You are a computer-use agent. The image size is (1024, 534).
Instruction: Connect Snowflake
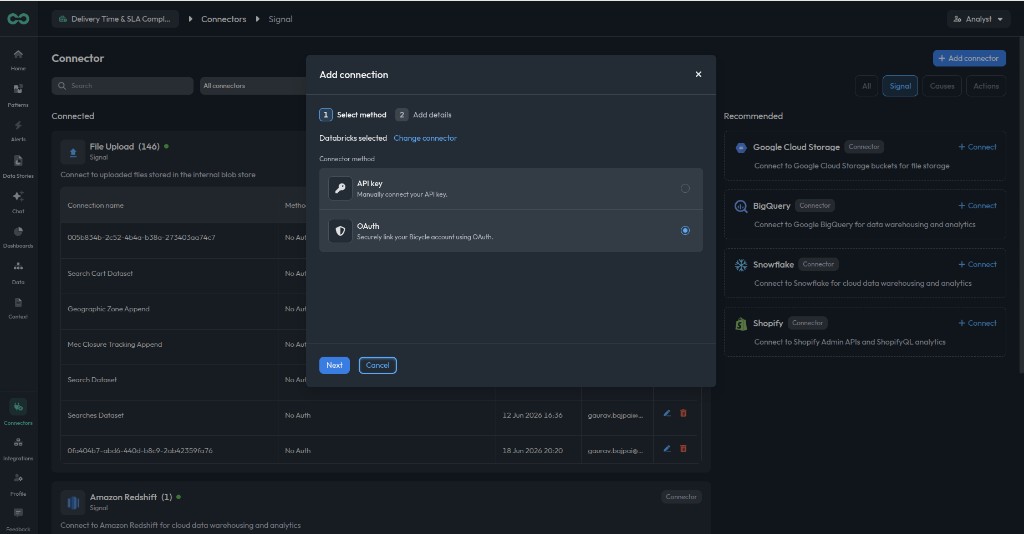(977, 265)
